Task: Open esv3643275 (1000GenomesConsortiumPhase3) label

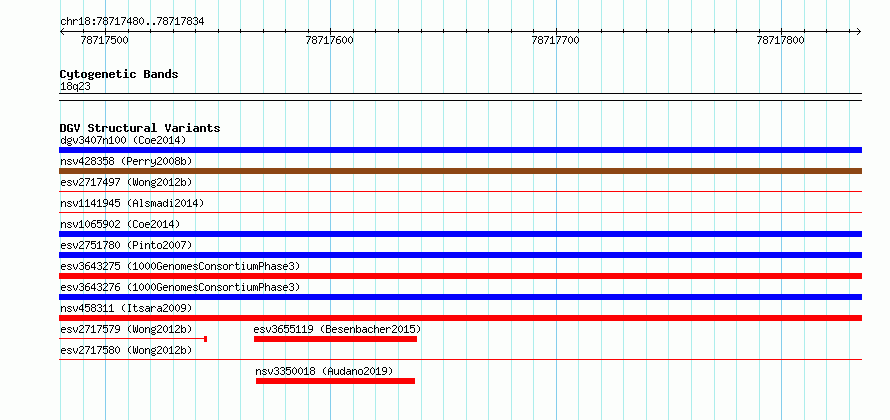Action: (180, 266)
